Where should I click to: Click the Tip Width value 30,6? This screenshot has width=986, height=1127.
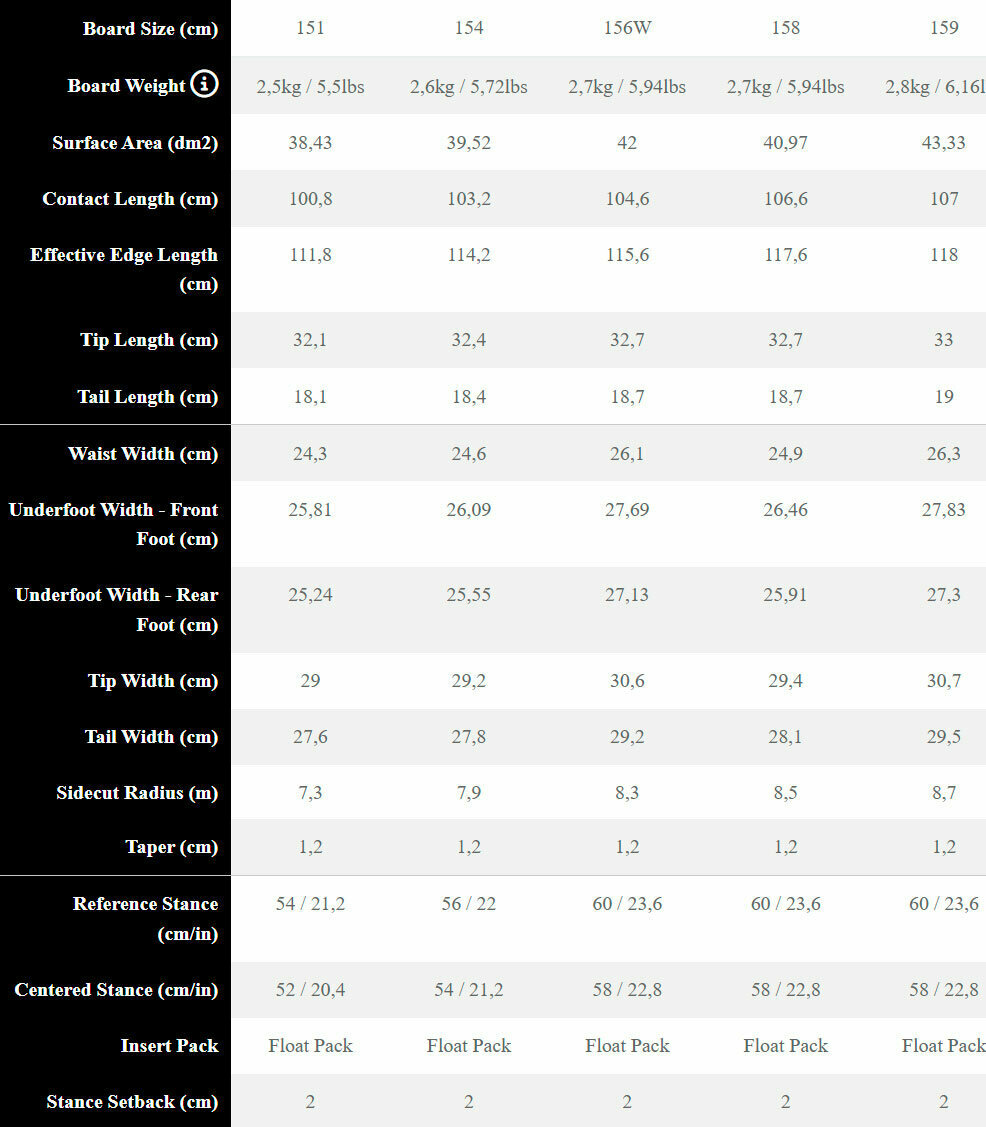point(627,681)
